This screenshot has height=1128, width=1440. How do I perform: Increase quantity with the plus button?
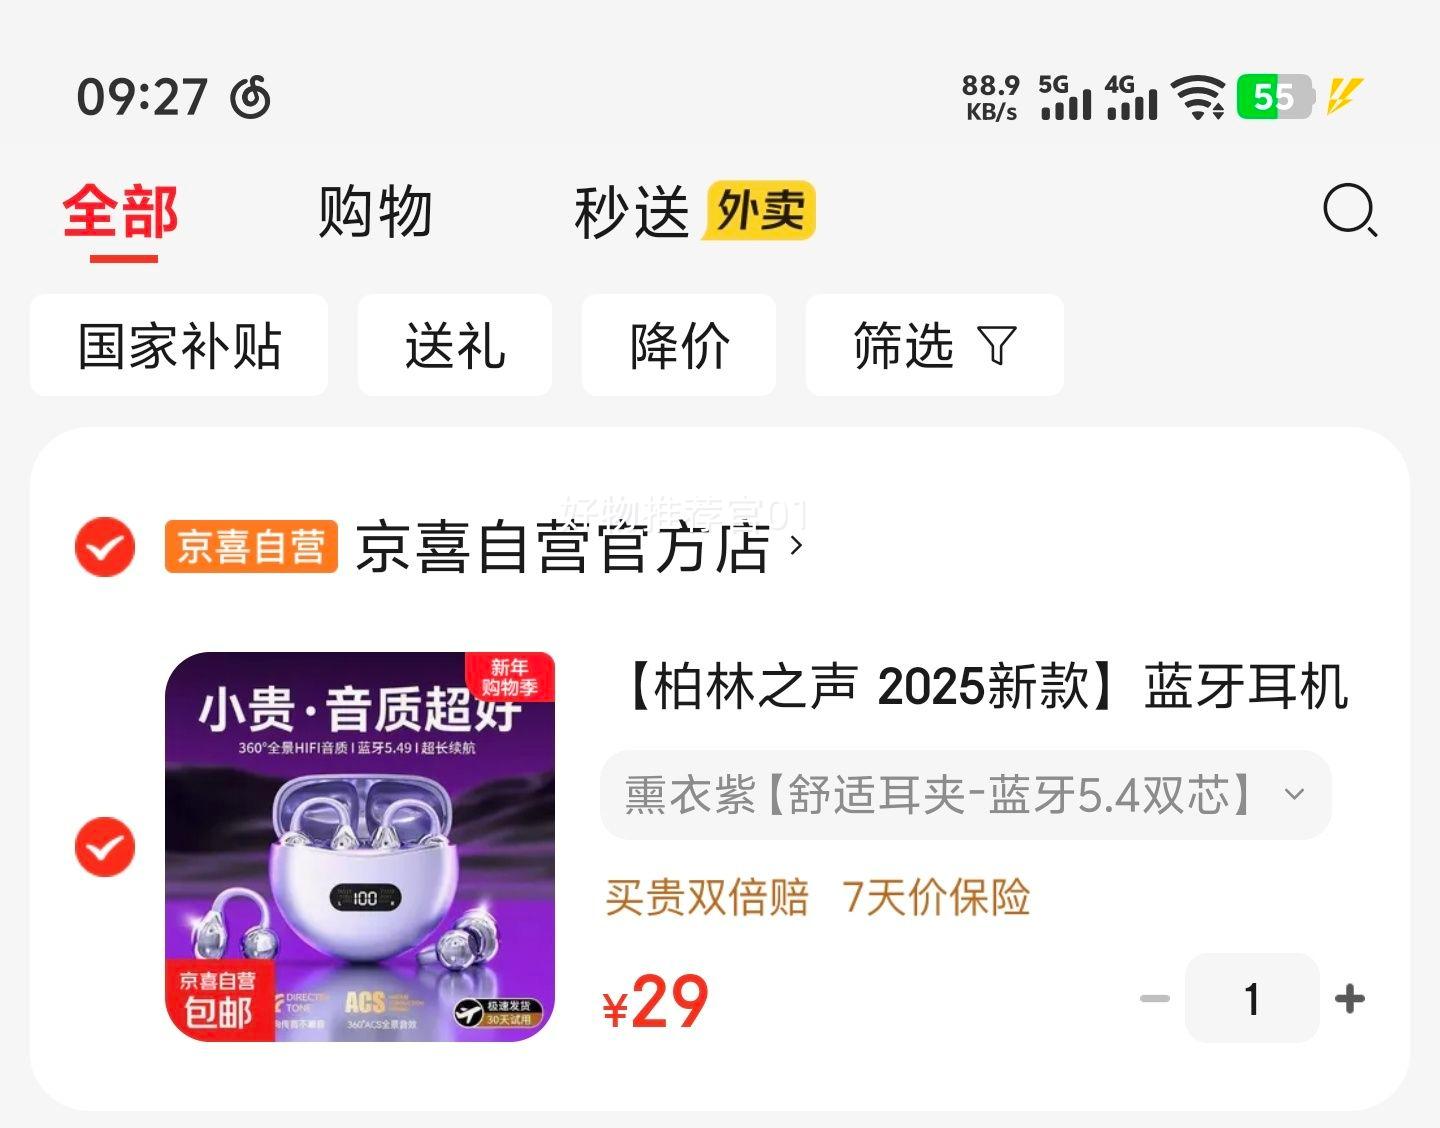click(1350, 998)
